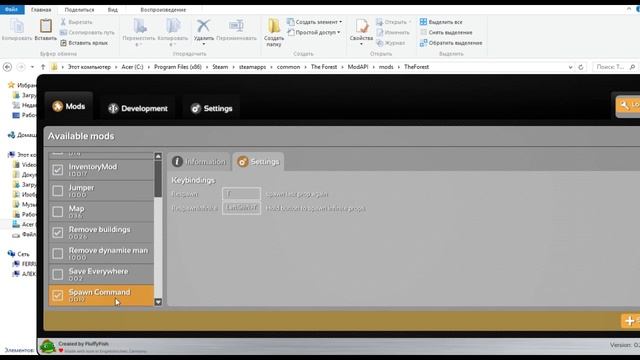640x360 pixels.
Task: Click the Explorer refresh icon
Action: [x=581, y=67]
